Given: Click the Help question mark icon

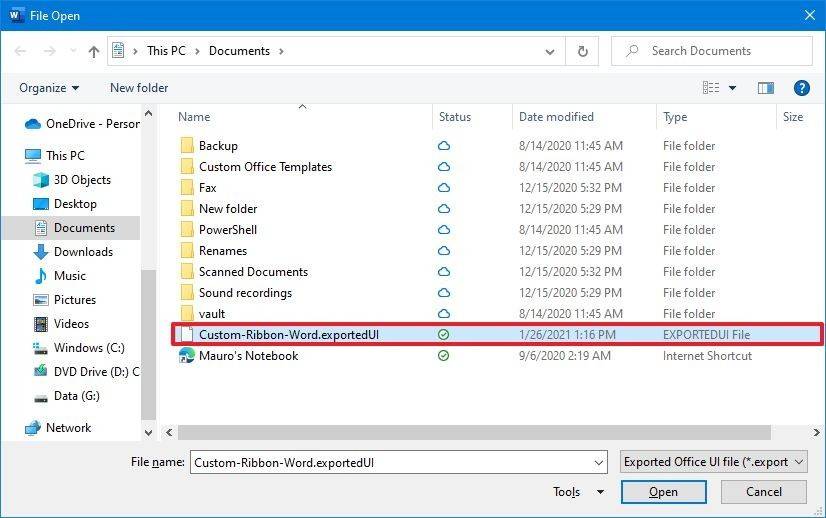Looking at the screenshot, I should pos(801,88).
